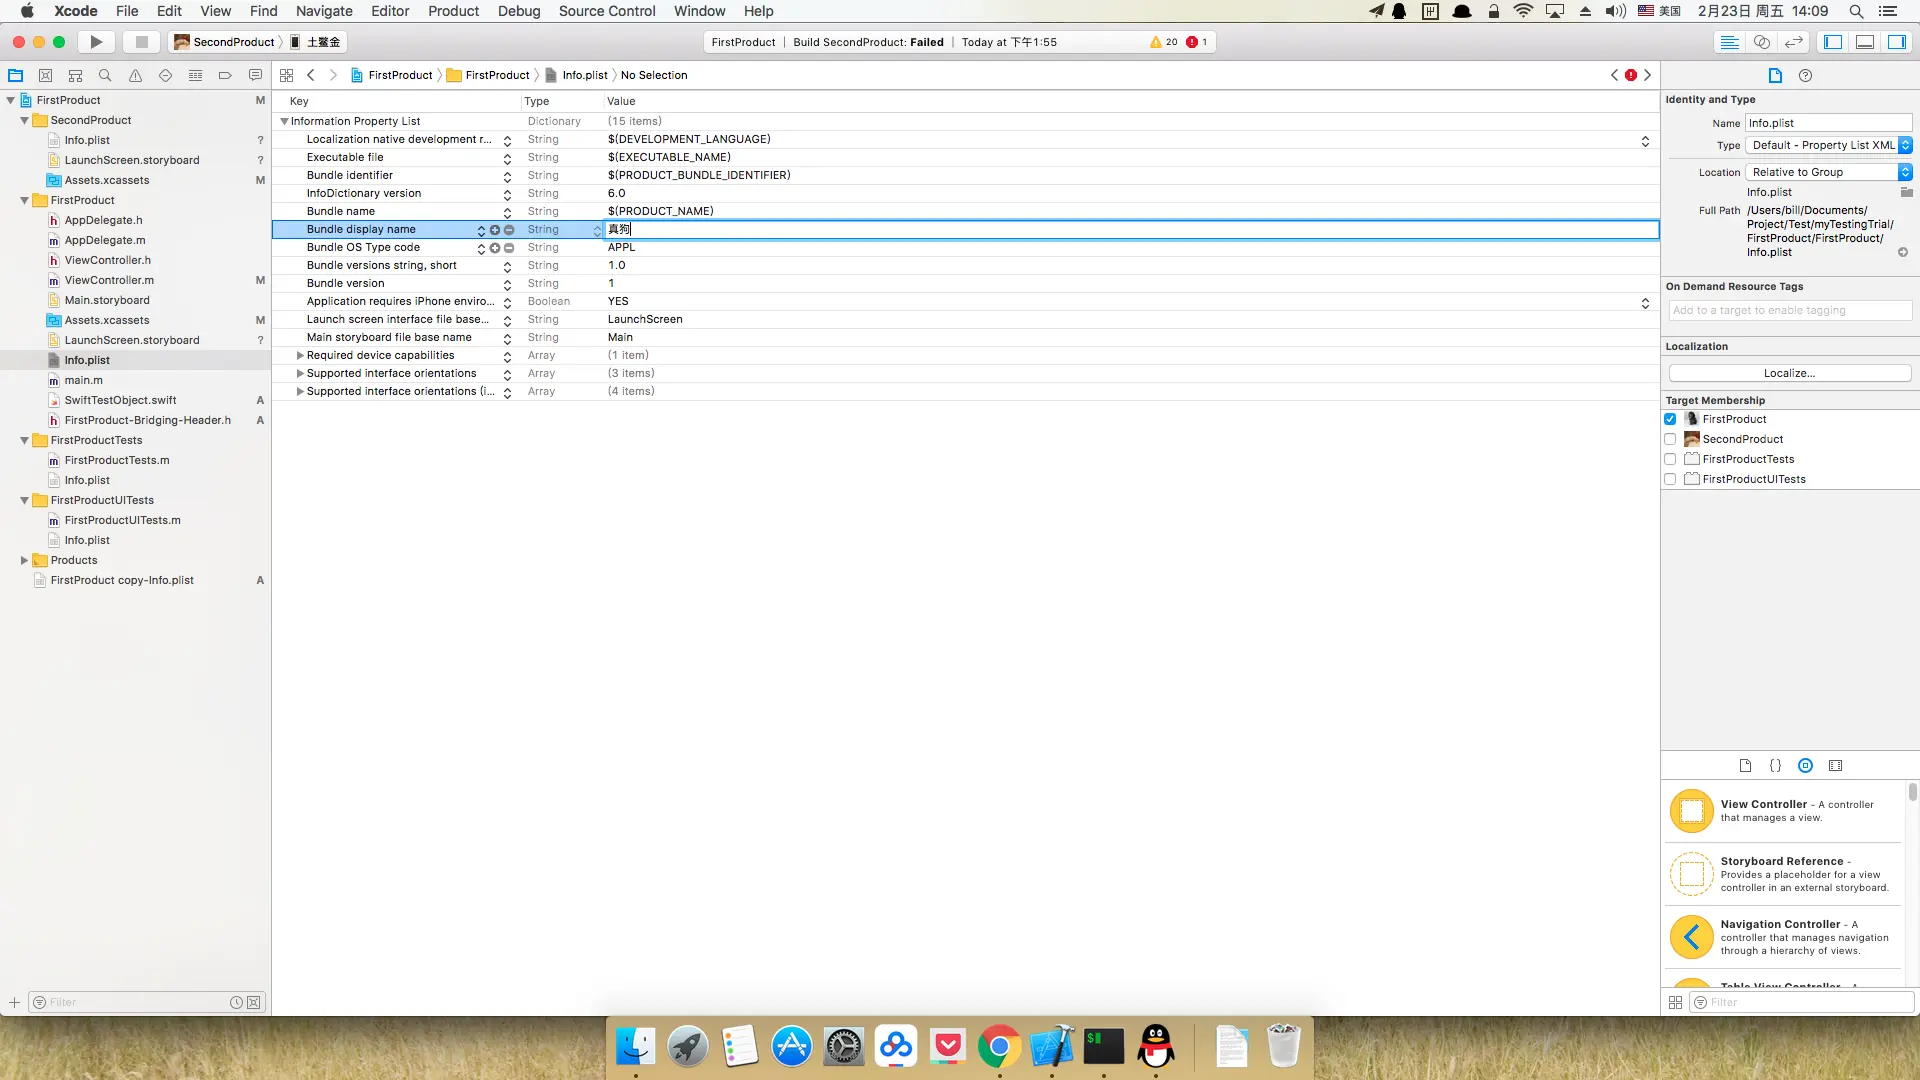Click the Stop build button
Screen dimensions: 1920x1080
pos(141,42)
